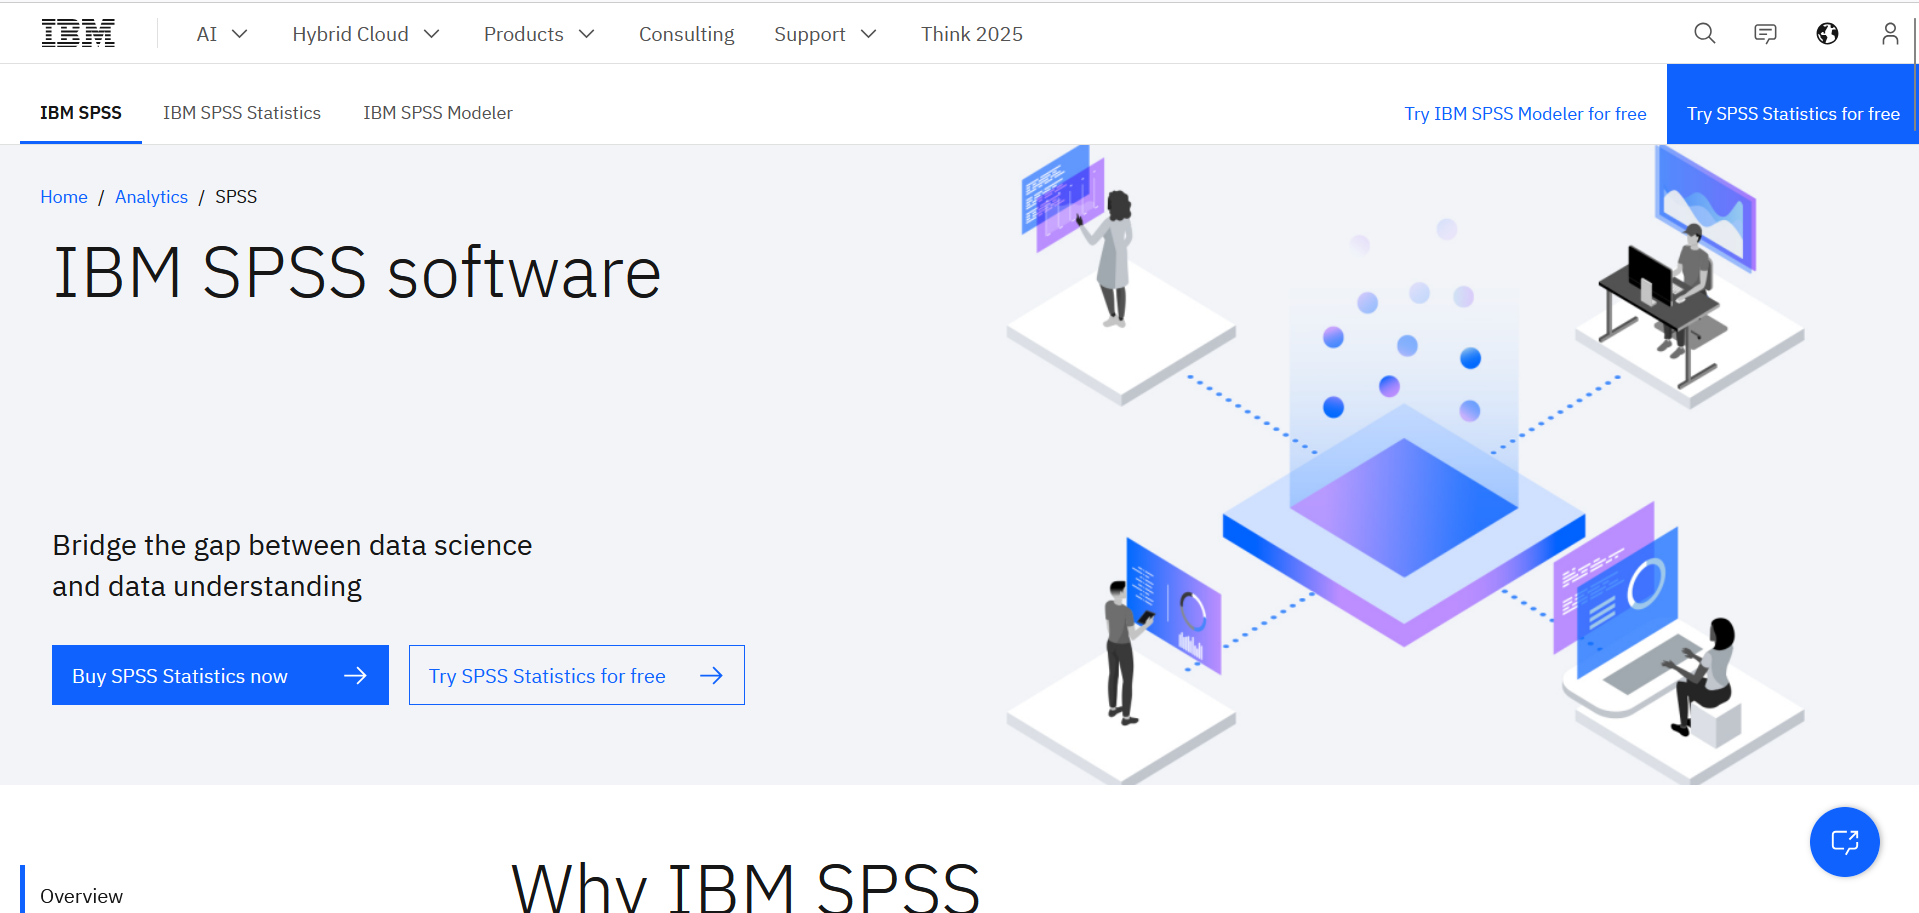
Task: Open the globe region selector
Action: [1828, 34]
